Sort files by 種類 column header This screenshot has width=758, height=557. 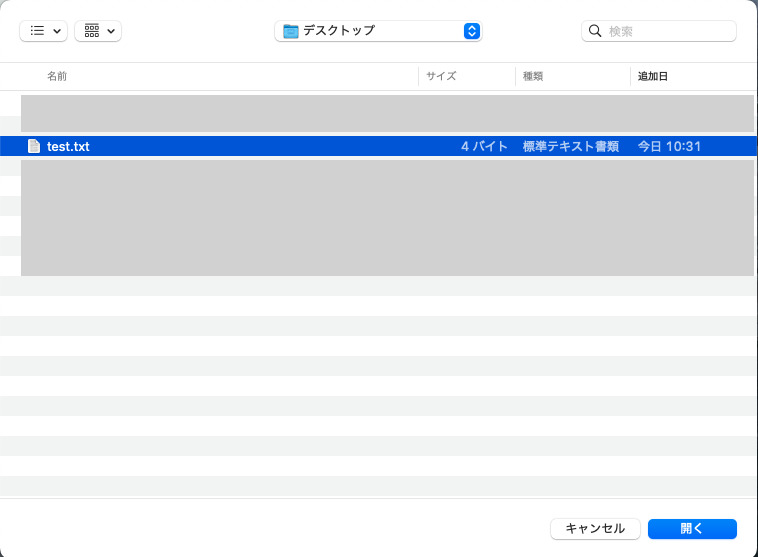(x=533, y=76)
